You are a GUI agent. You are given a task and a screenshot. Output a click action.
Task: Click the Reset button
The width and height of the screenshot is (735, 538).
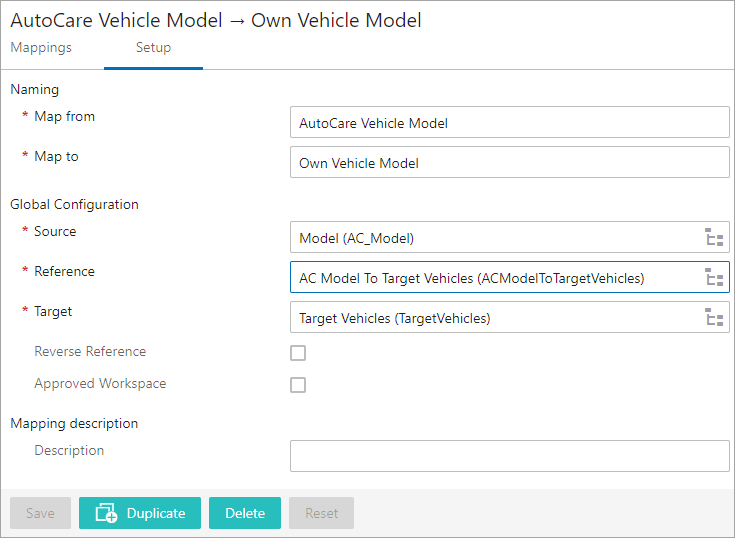[322, 513]
